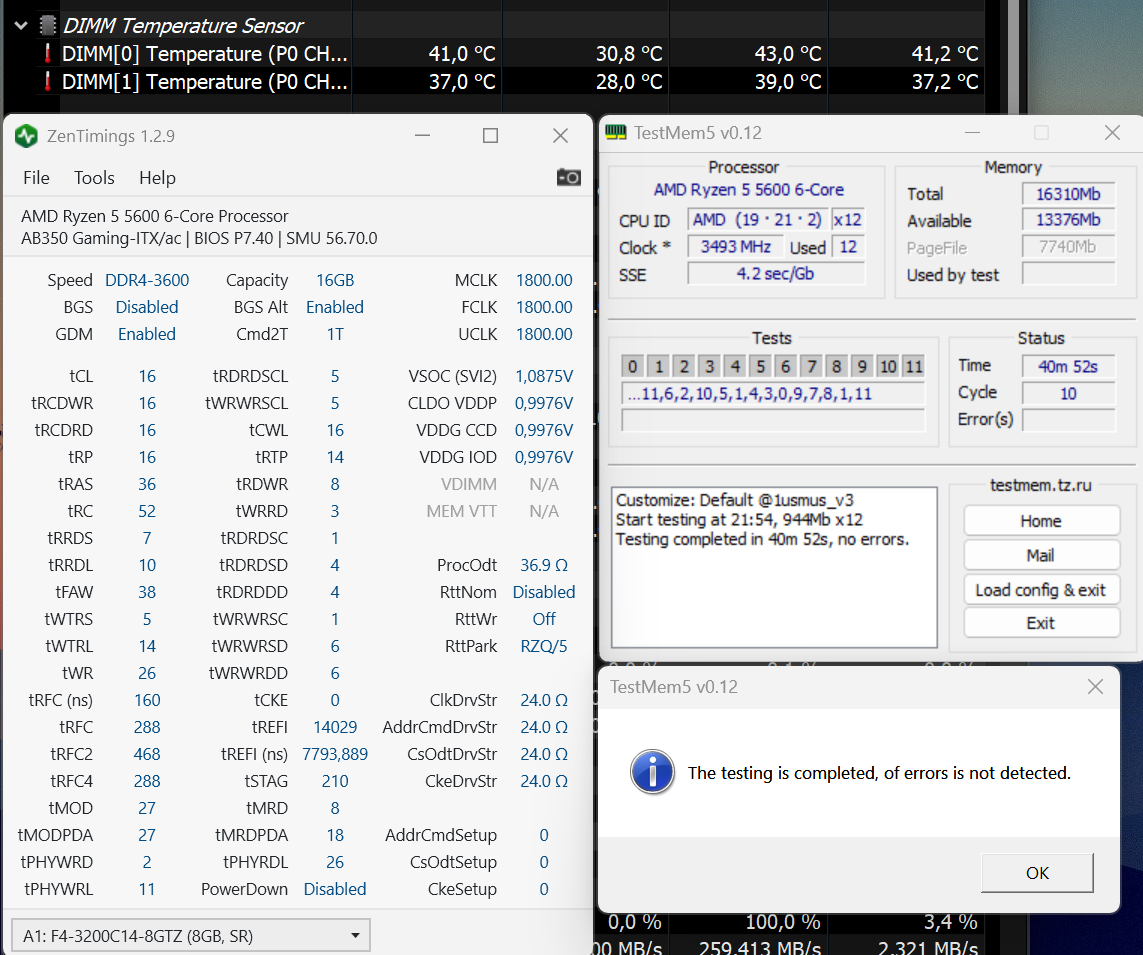Click the ZenTimings app logo icon
Viewport: 1143px width, 955px height.
(x=26, y=136)
